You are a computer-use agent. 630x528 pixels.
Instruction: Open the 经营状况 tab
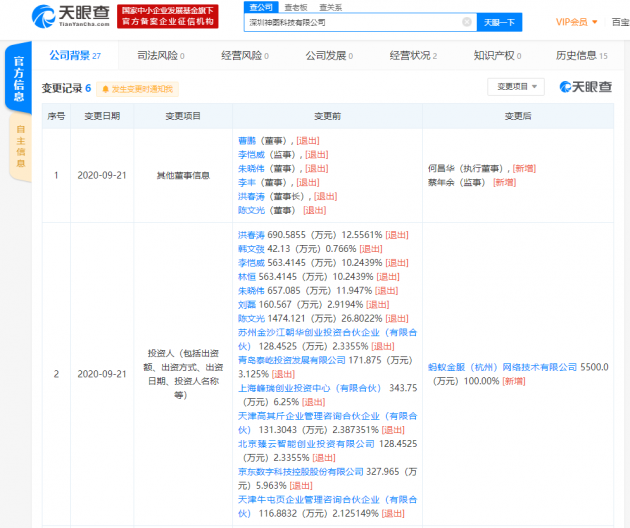[x=413, y=55]
